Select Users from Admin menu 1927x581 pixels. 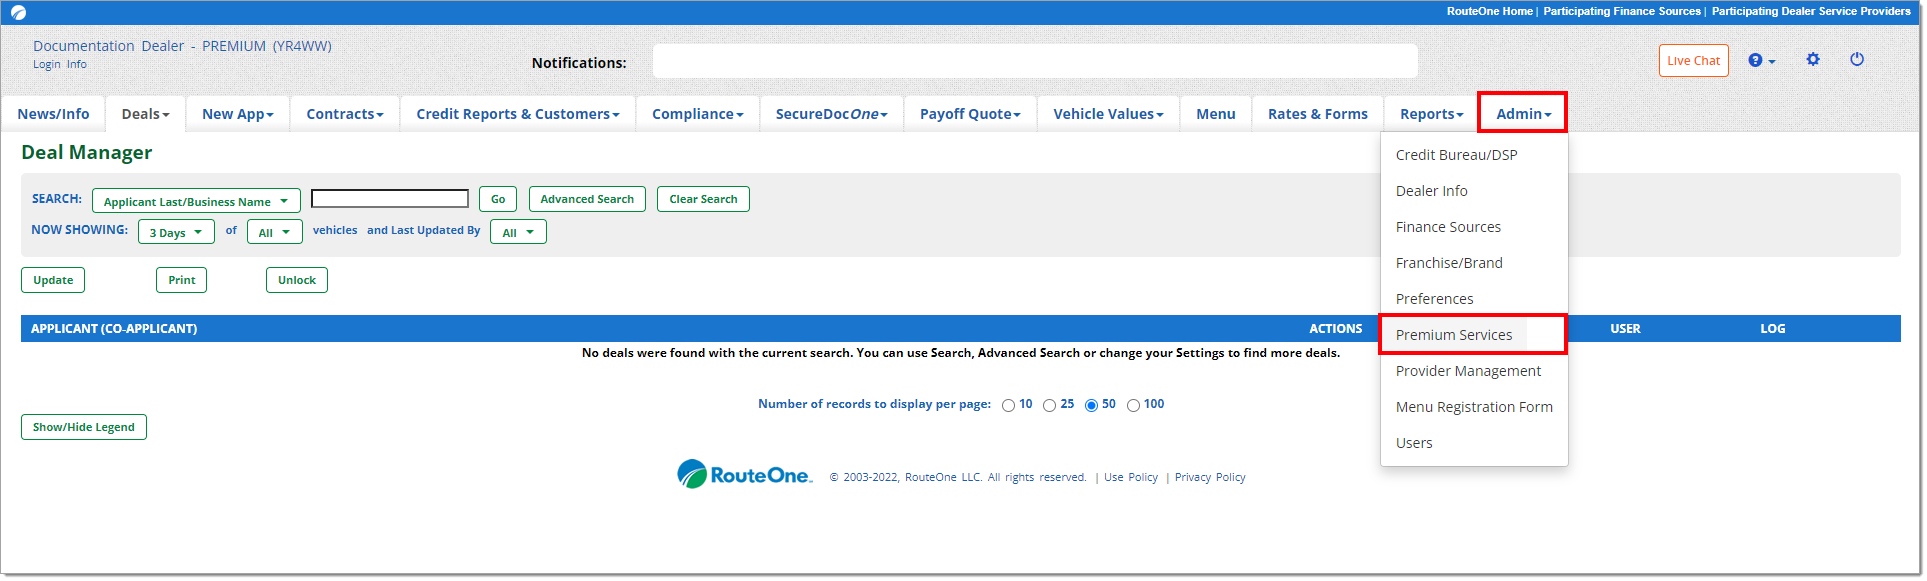pyautogui.click(x=1474, y=443)
